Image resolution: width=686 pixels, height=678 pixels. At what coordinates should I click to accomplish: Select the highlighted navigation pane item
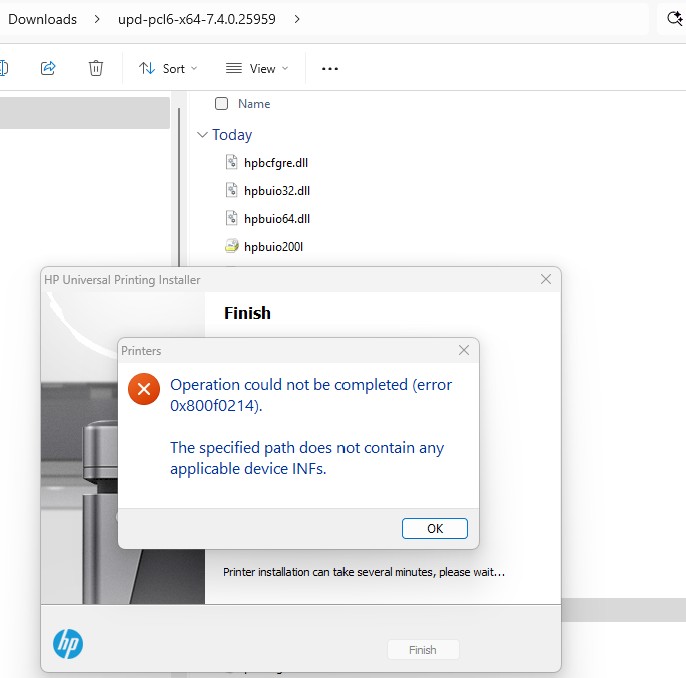(x=85, y=113)
